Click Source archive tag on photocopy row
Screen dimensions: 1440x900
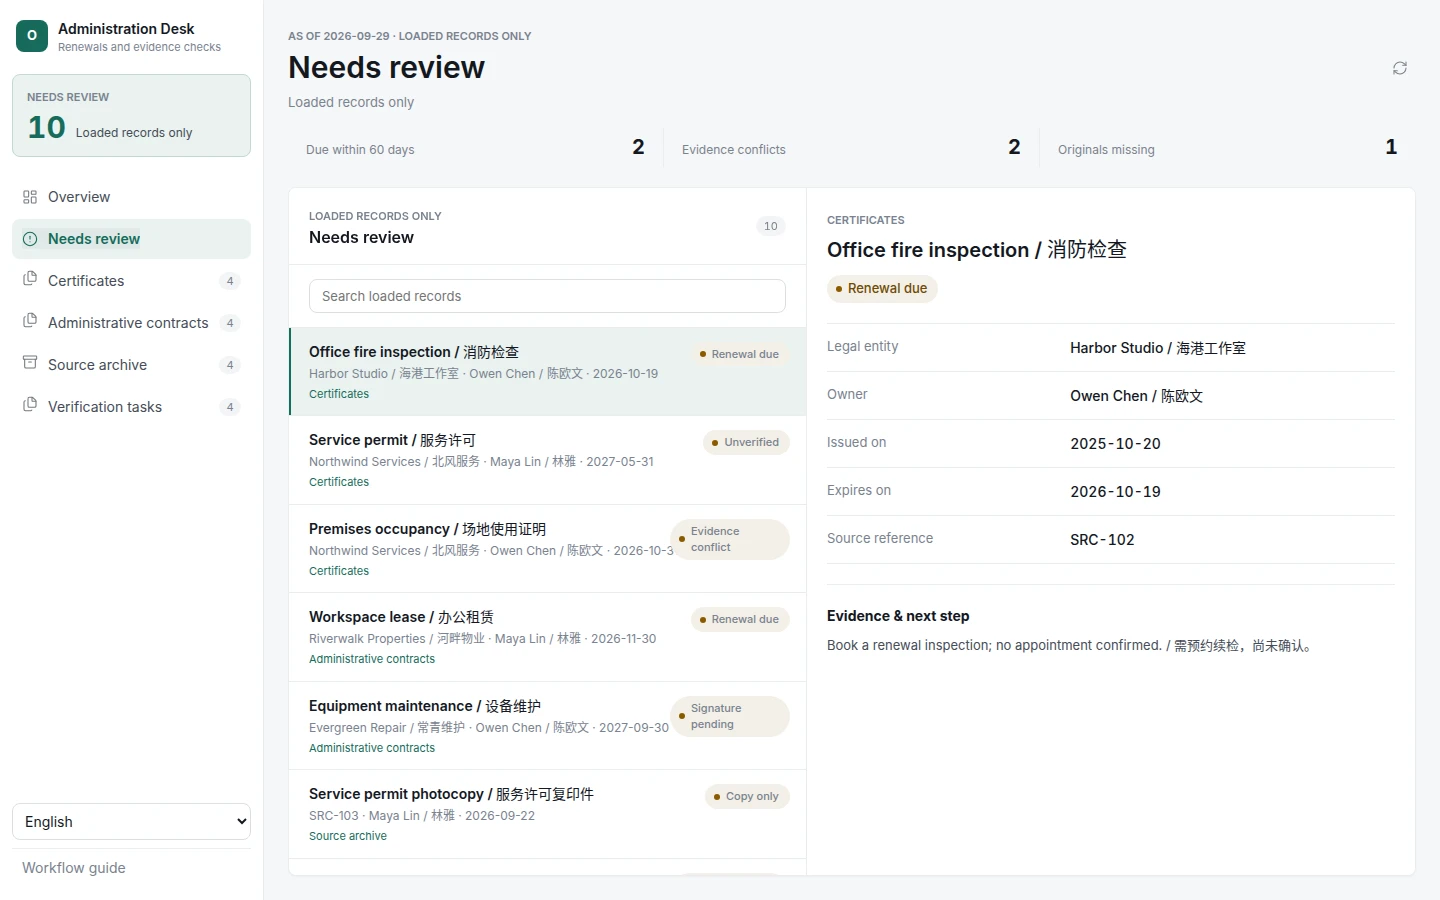tap(348, 836)
